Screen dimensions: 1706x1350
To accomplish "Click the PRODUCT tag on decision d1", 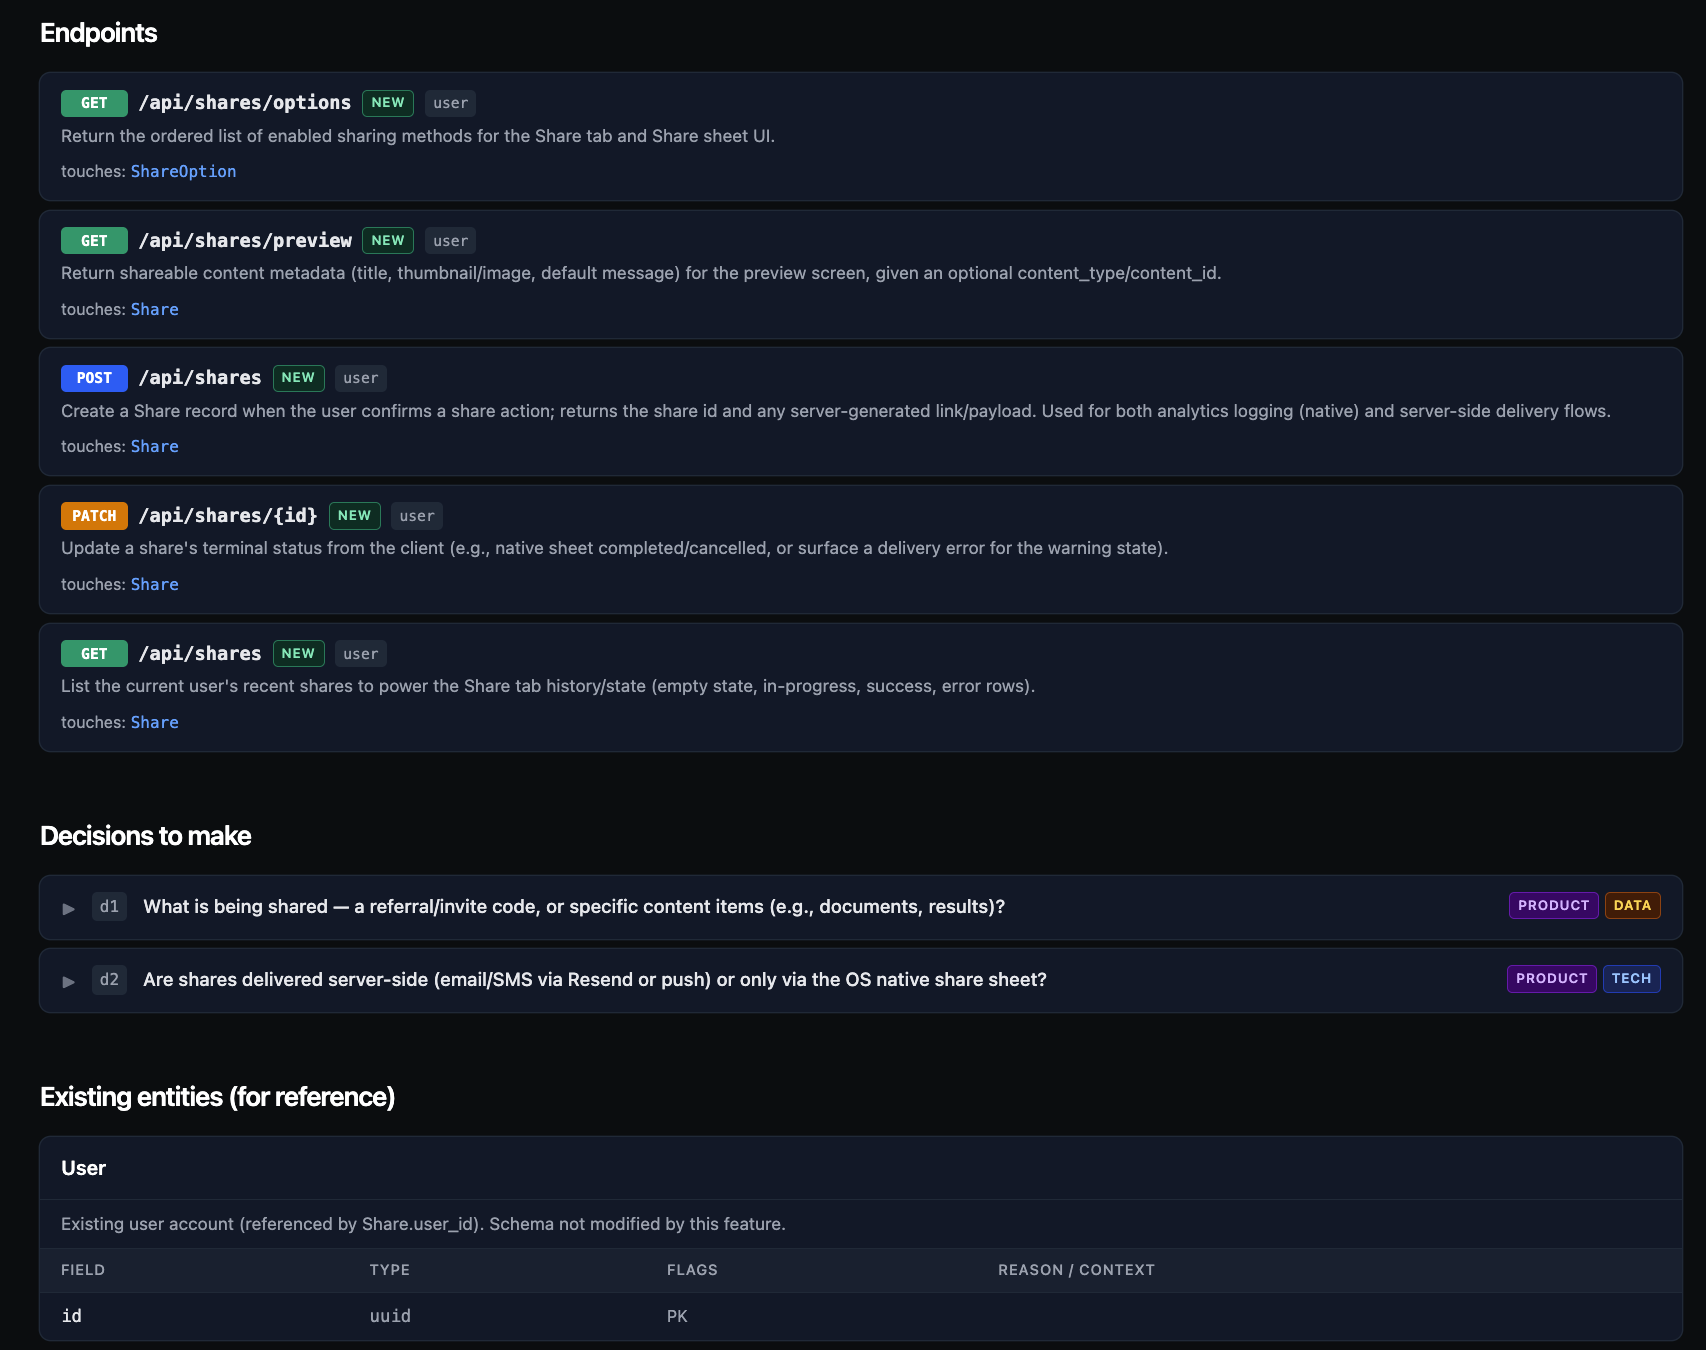I will pos(1553,905).
